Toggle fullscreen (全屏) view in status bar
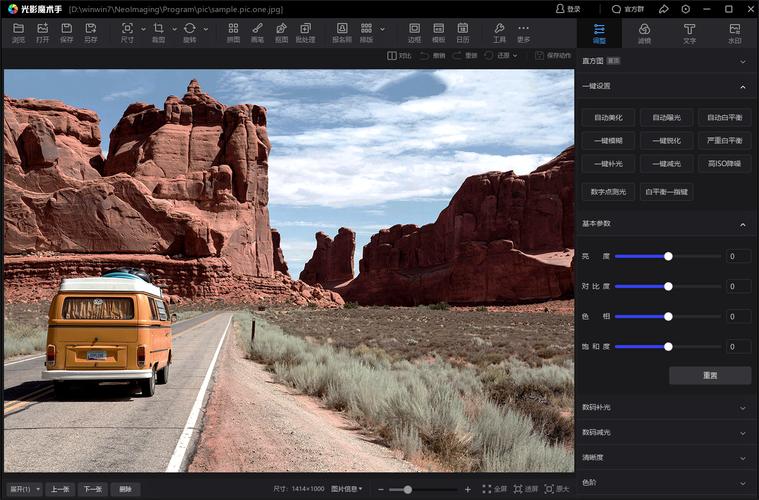 click(x=495, y=489)
